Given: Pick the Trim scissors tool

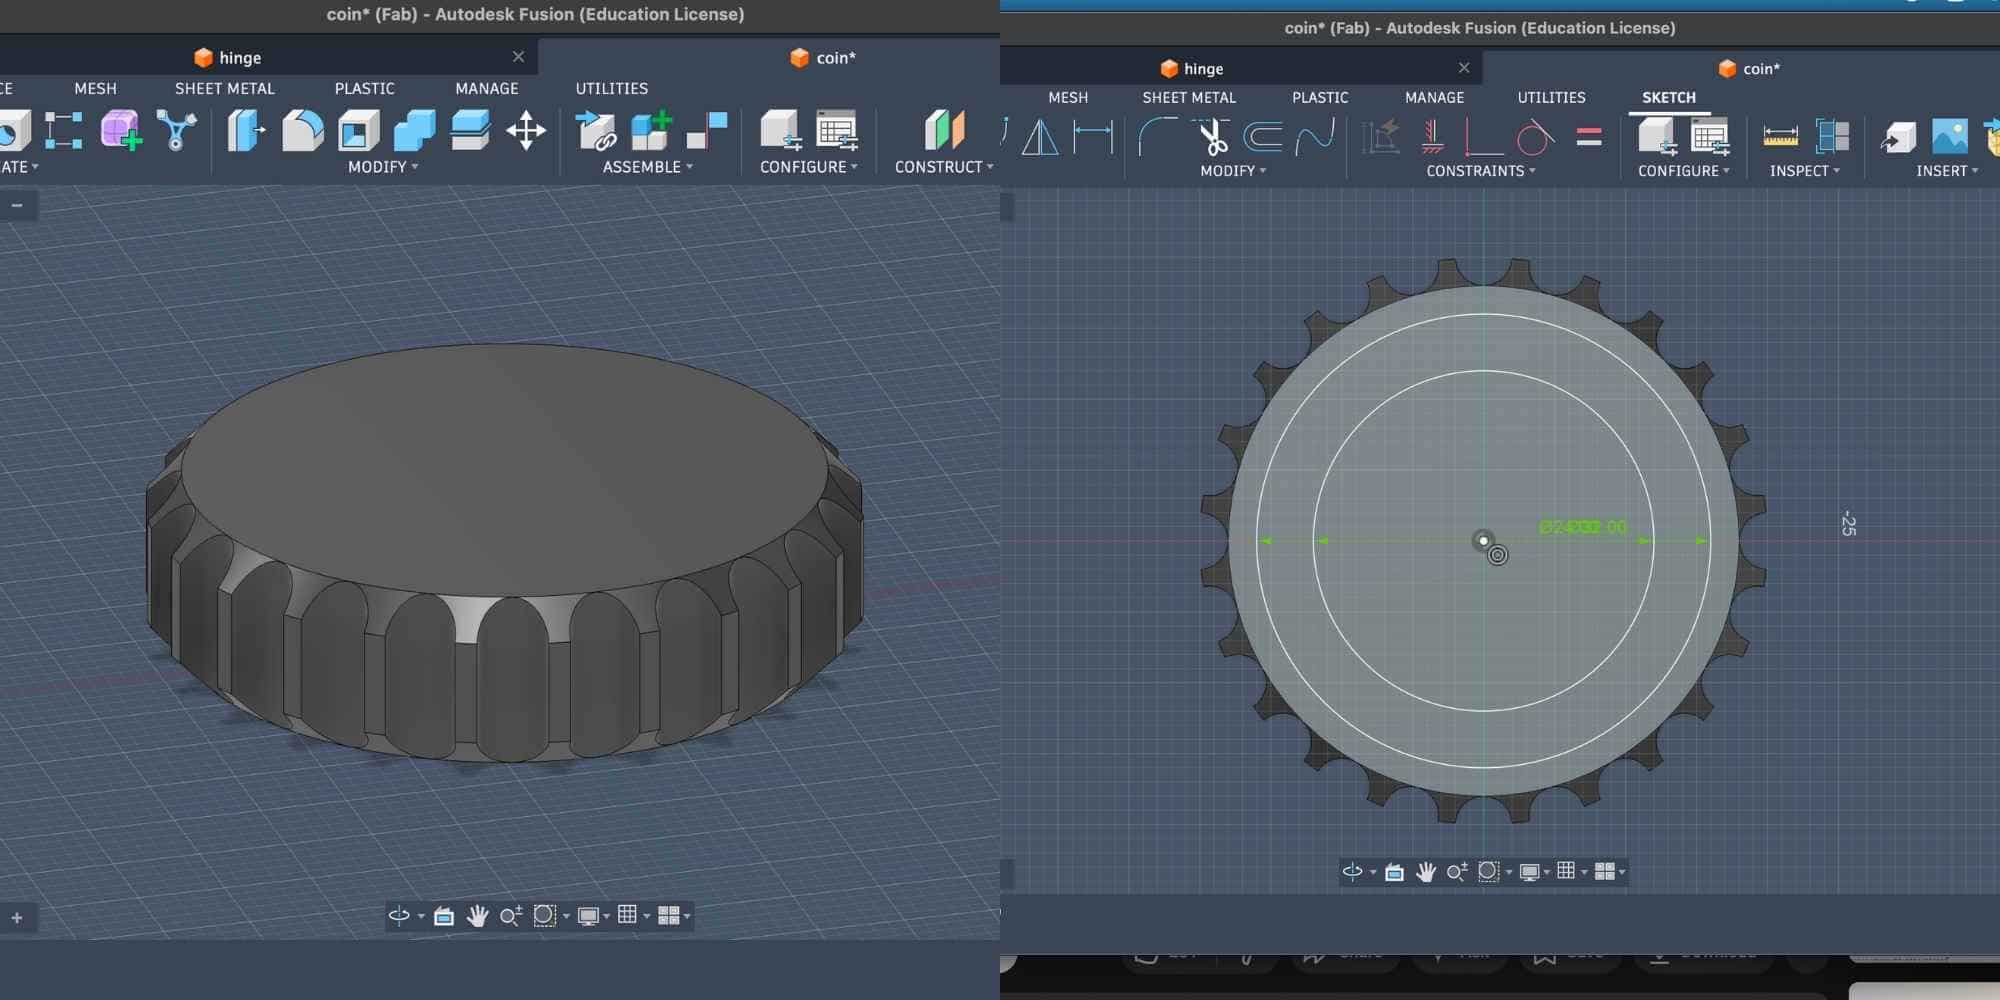Looking at the screenshot, I should coord(1212,137).
